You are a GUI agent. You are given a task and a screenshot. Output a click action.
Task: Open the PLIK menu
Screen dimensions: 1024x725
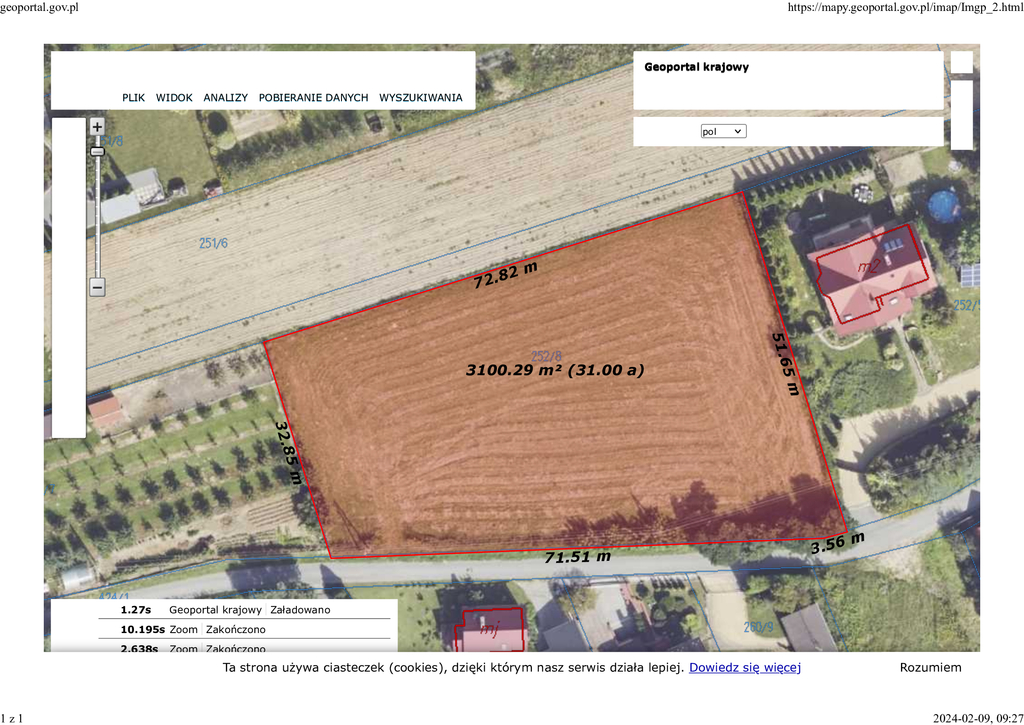pyautogui.click(x=133, y=98)
